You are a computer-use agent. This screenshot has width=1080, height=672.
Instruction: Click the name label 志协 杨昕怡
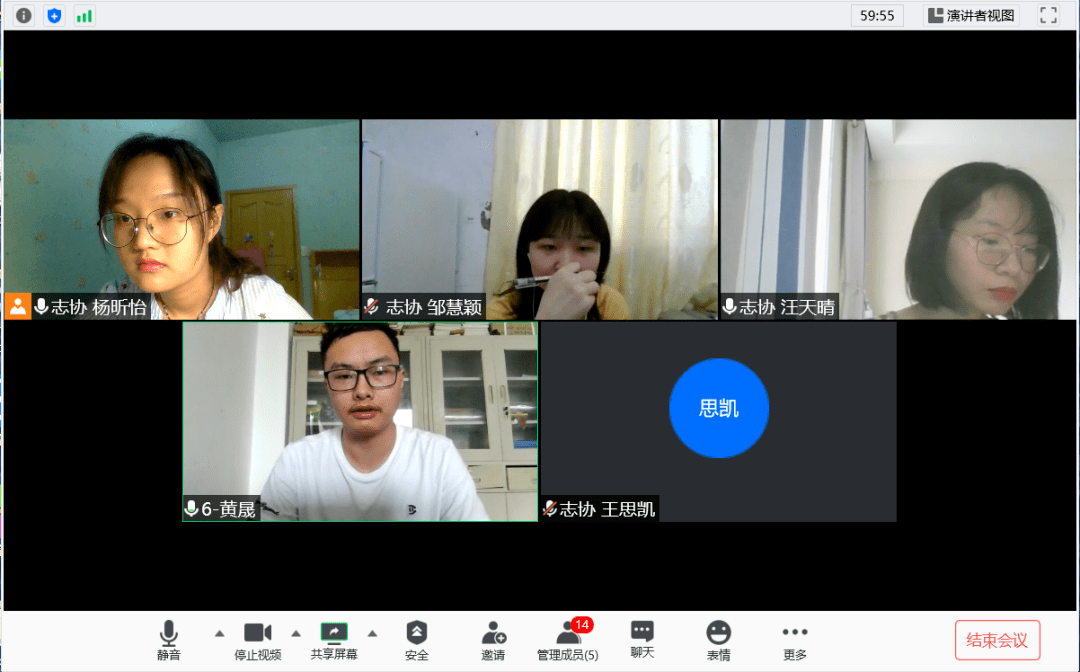[90, 306]
